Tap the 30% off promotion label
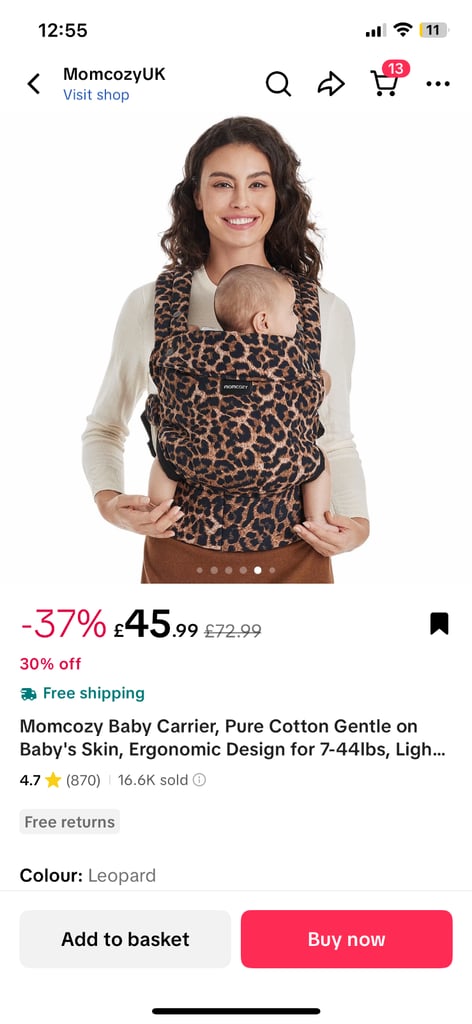 (50, 664)
